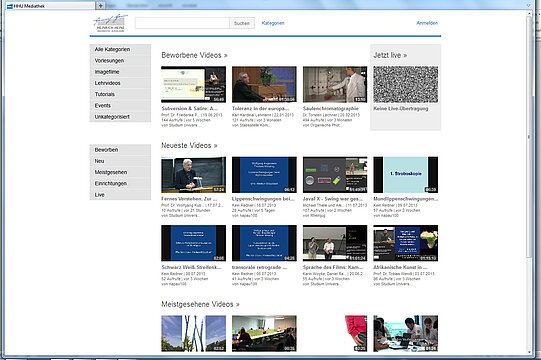Viewport: 541px width, 360px height.
Task: Open the Beworbene Videos heading link
Action: [x=194, y=55]
